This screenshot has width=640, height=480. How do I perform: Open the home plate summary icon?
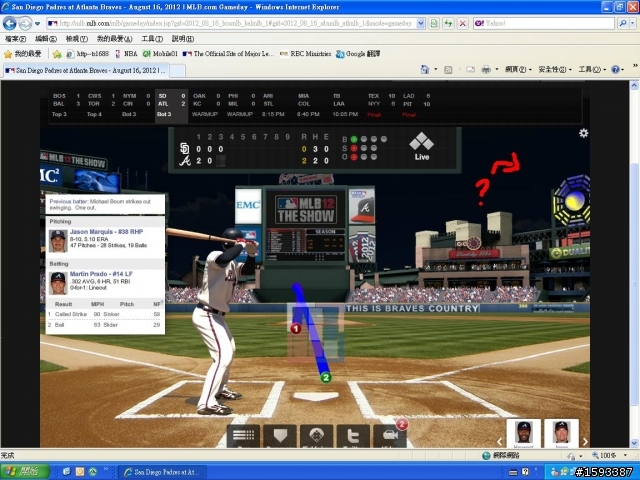pos(280,436)
